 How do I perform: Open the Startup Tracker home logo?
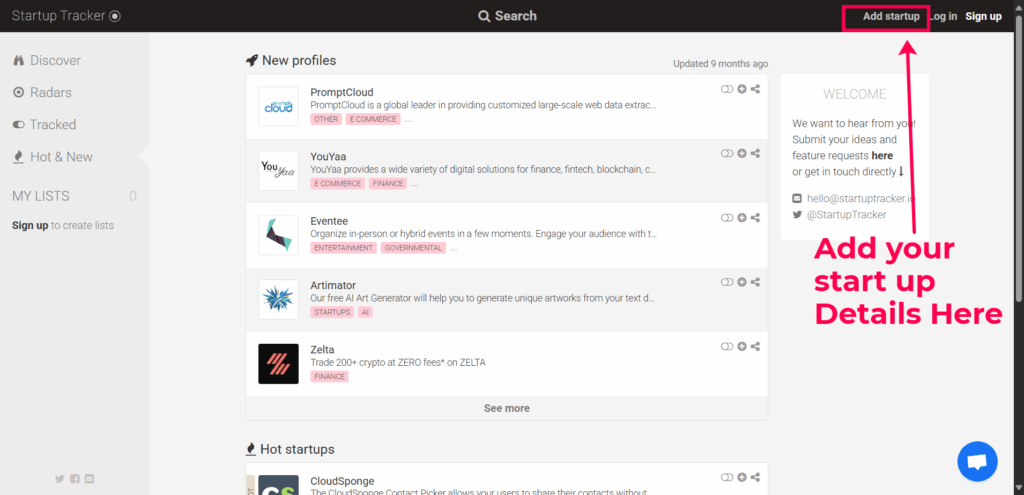coord(66,16)
